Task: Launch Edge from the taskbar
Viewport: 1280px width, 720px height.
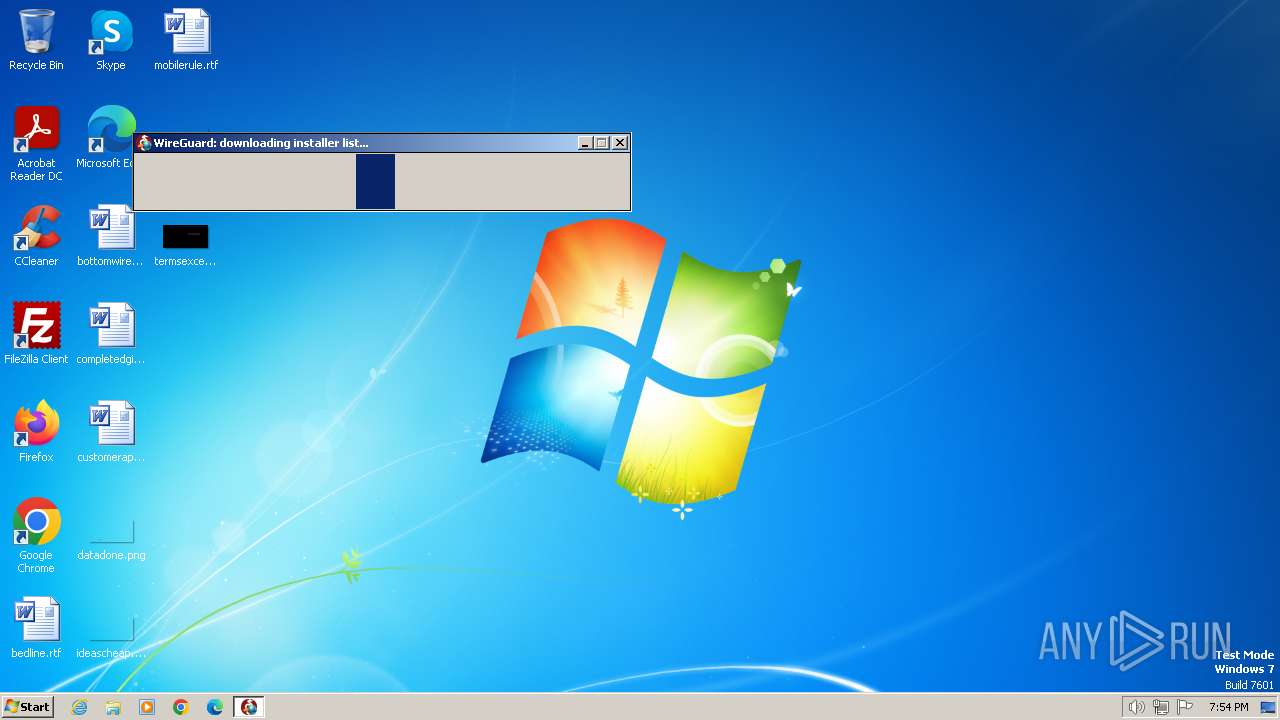Action: (x=215, y=707)
